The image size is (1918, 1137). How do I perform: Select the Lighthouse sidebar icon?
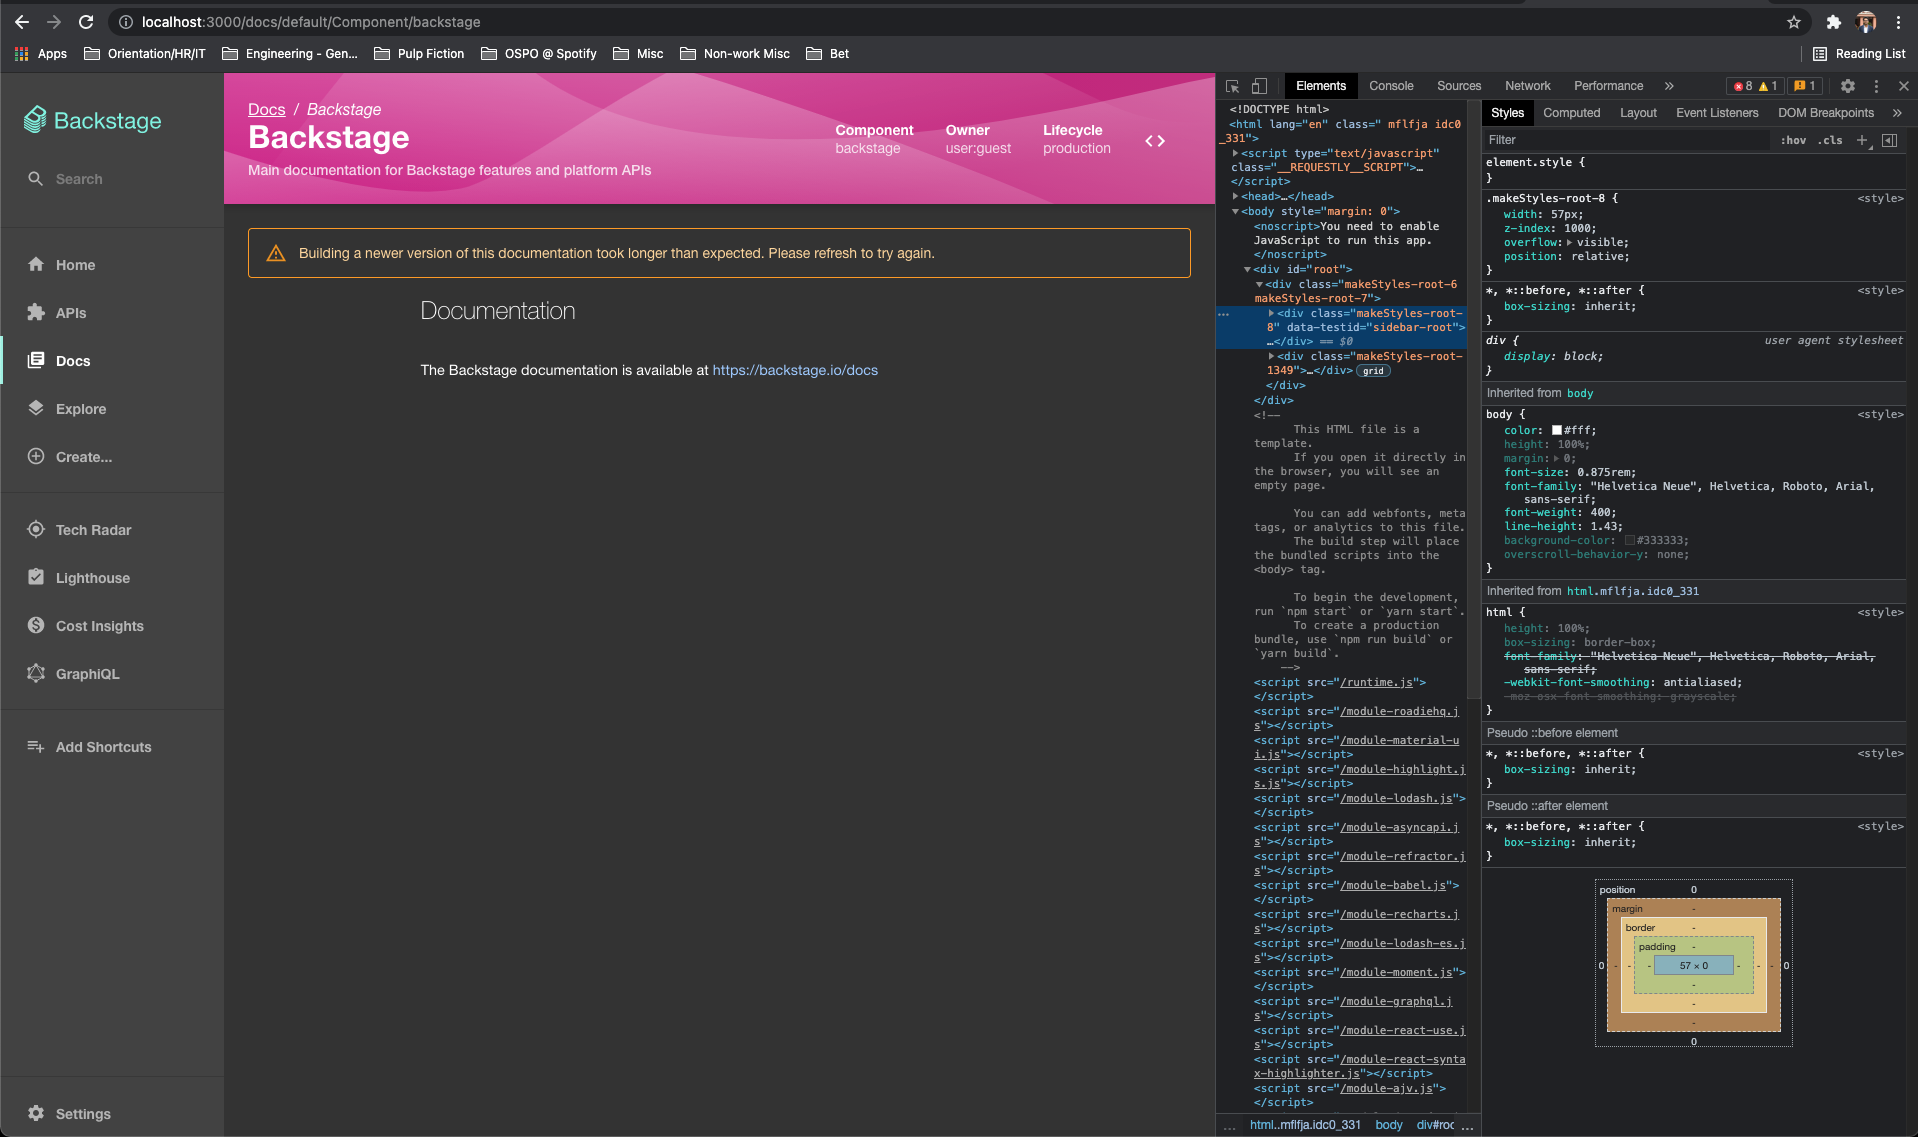click(36, 577)
